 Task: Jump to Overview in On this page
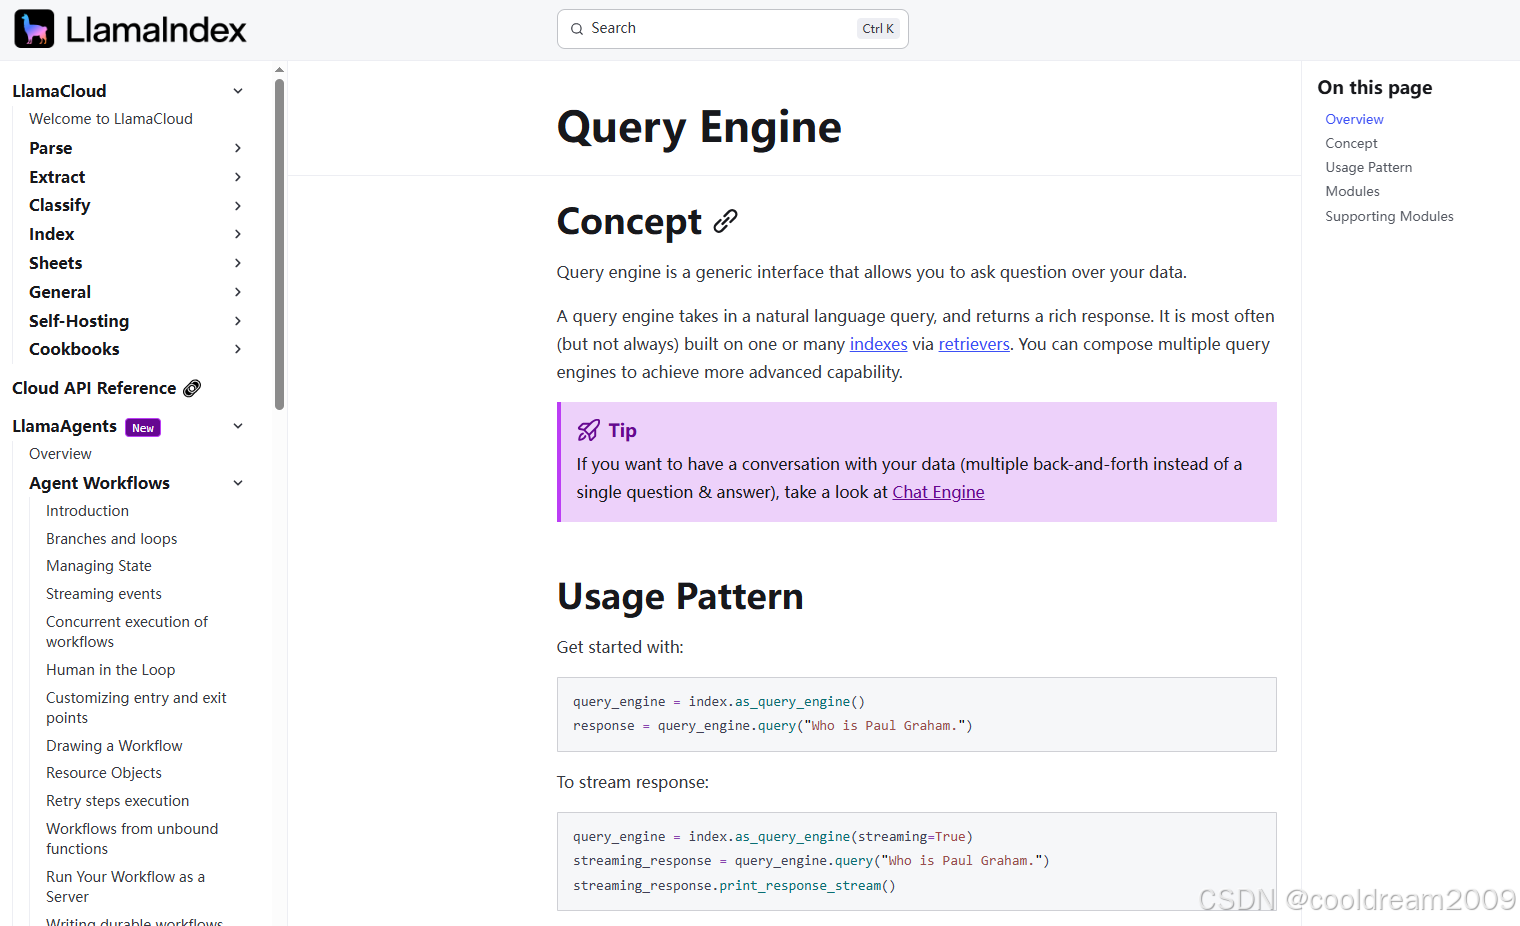(x=1354, y=119)
